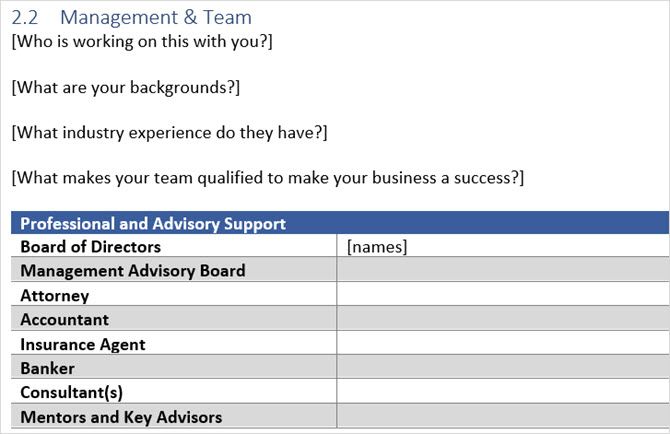The height and width of the screenshot is (434, 670).
Task: Click the team qualified success placeholder line
Action: [267, 178]
